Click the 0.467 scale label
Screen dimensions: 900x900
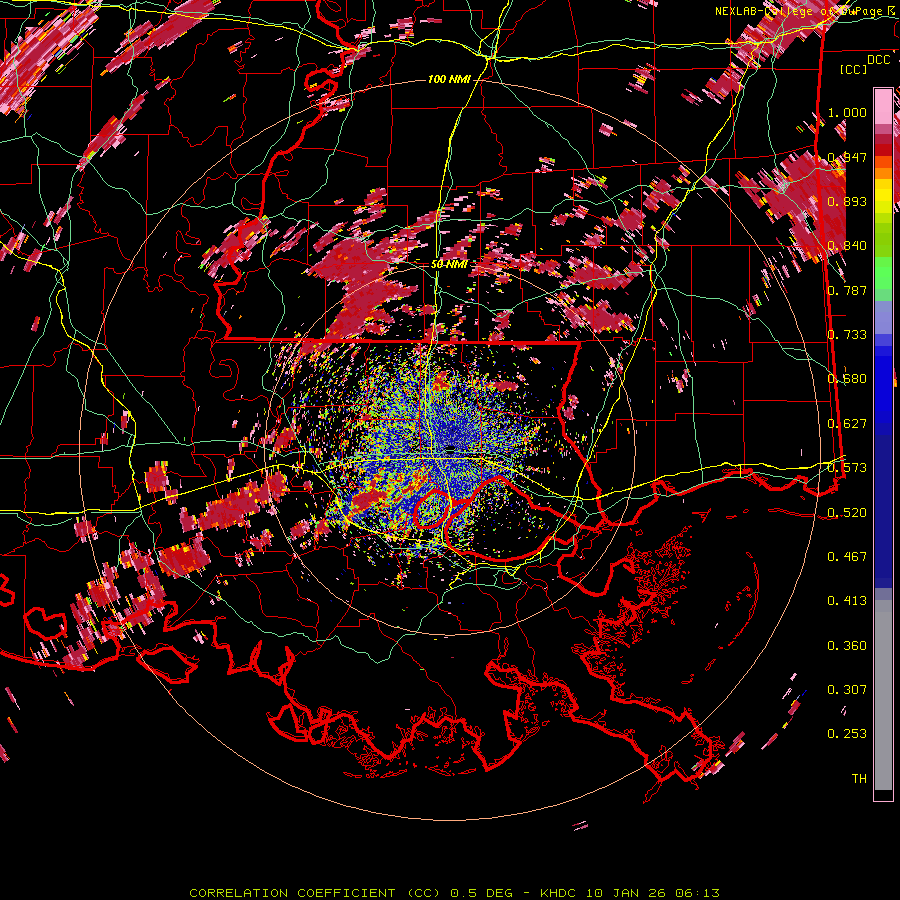click(x=847, y=557)
